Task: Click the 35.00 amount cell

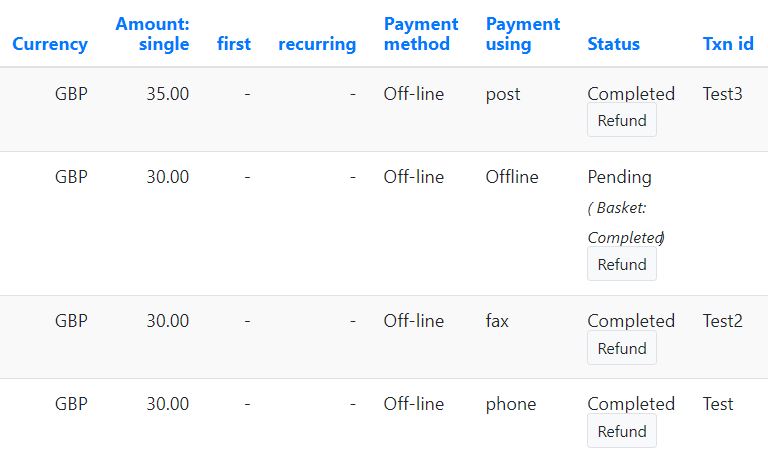Action: pyautogui.click(x=168, y=94)
